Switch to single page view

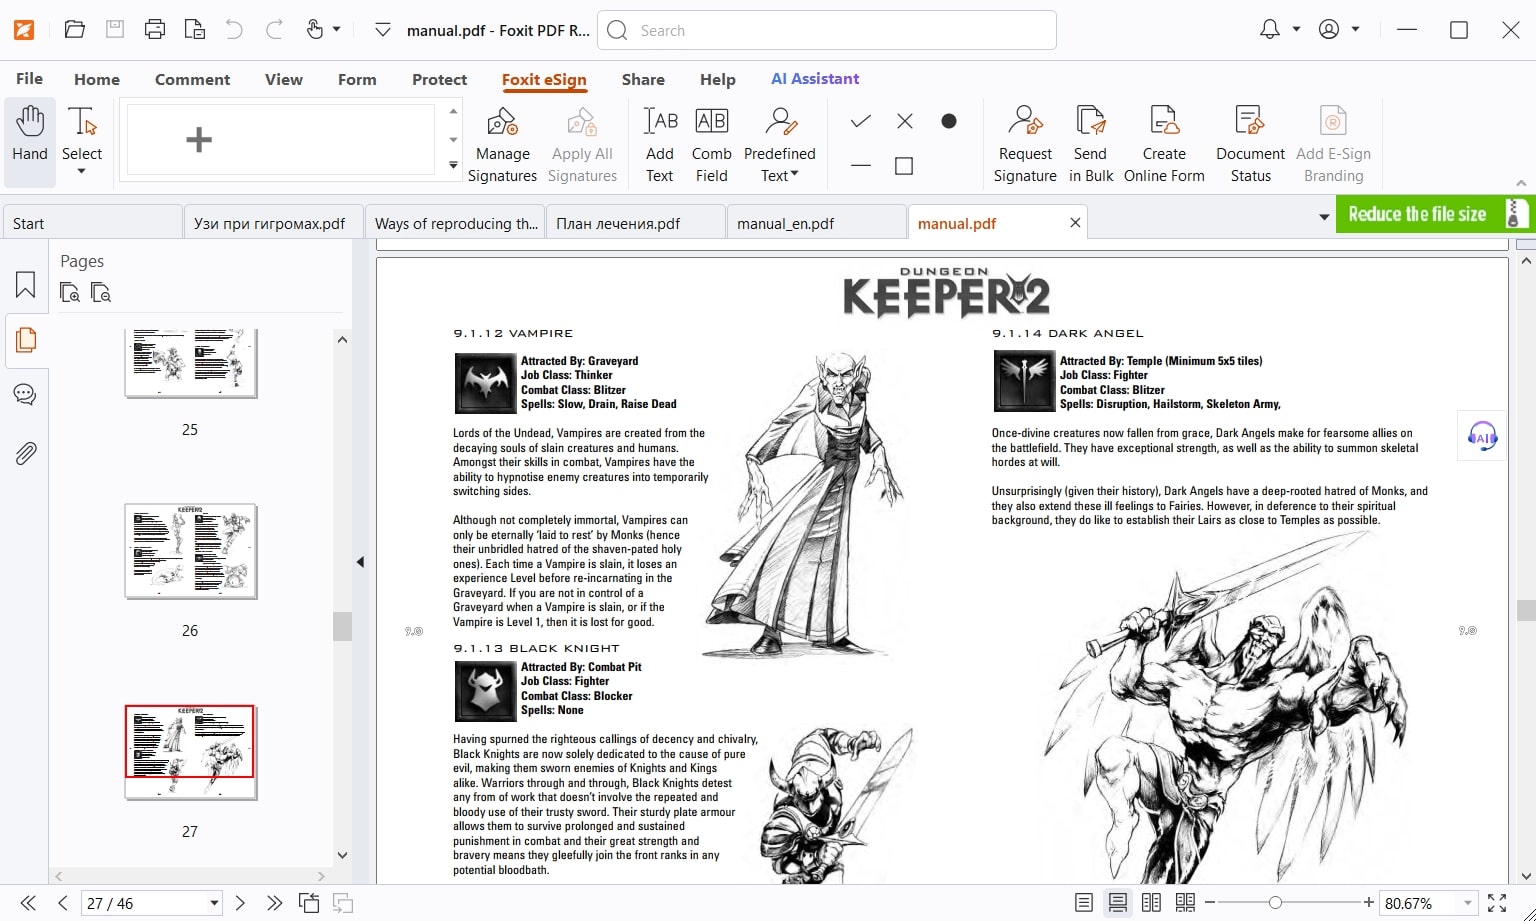tap(1083, 903)
